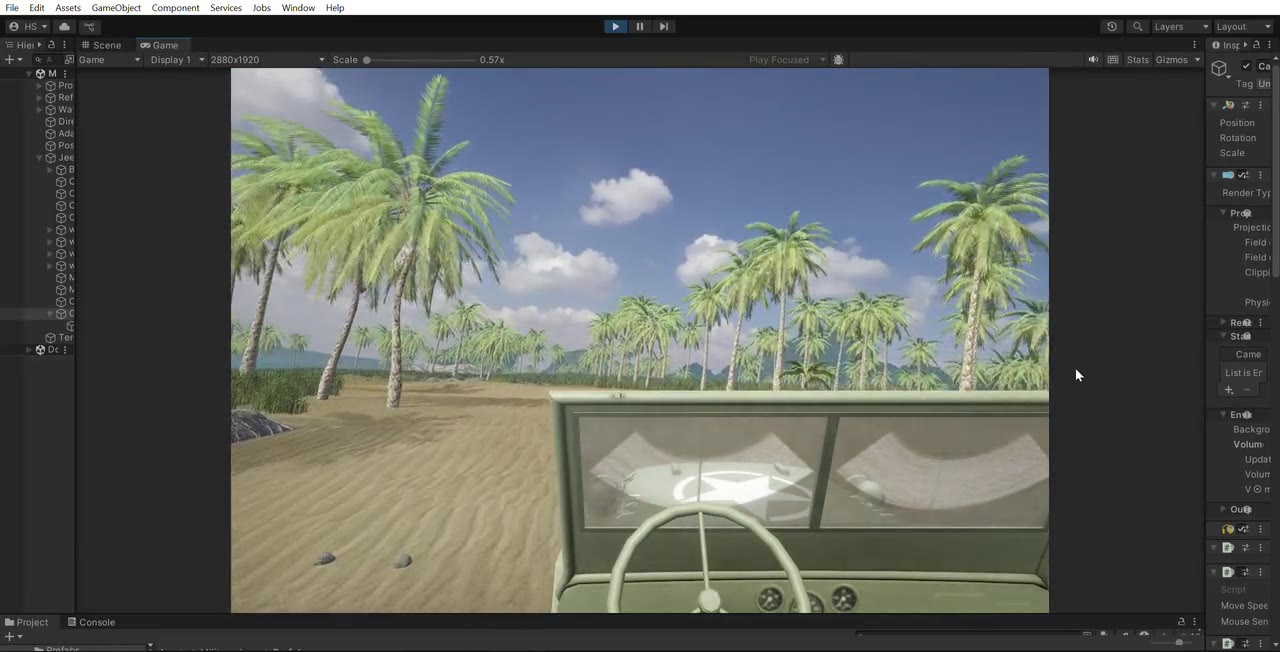Viewport: 1280px width, 652px height.
Task: Open Undo History icon
Action: click(1112, 27)
